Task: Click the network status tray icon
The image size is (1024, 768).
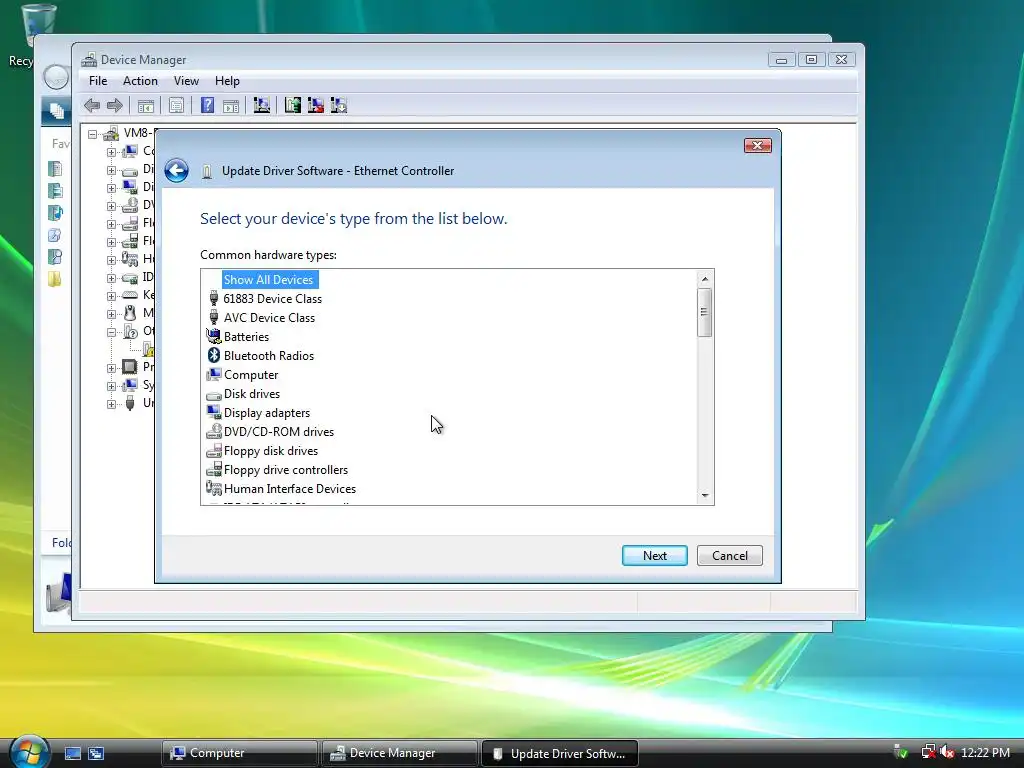Action: pyautogui.click(x=928, y=752)
